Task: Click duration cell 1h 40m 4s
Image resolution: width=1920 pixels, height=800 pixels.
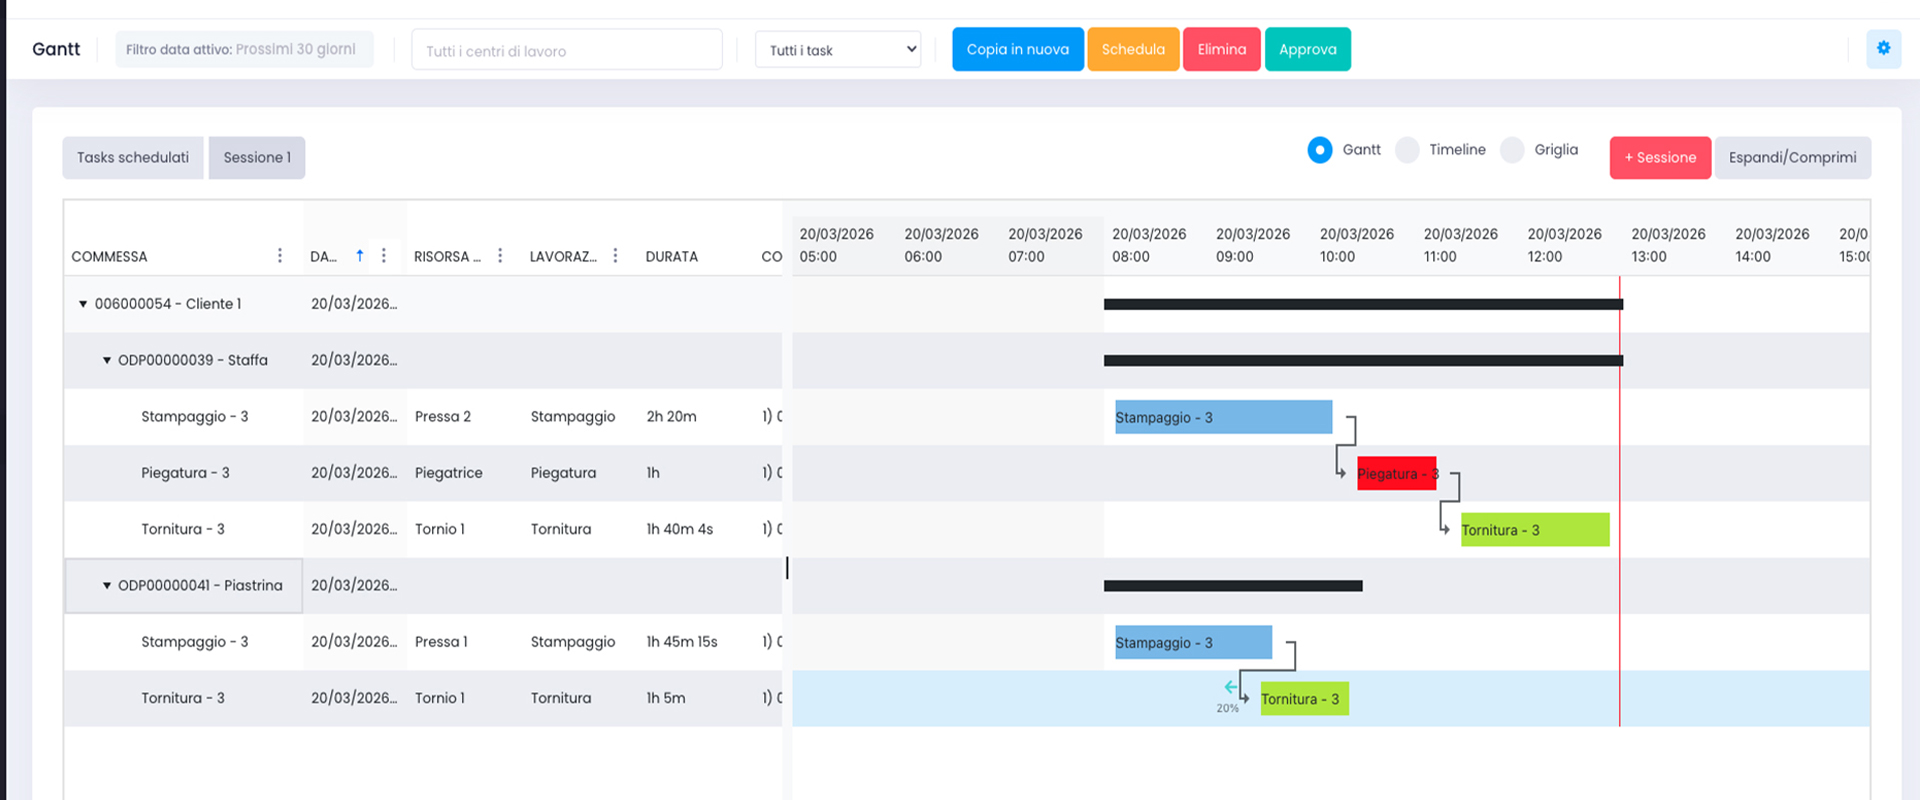Action: 680,529
